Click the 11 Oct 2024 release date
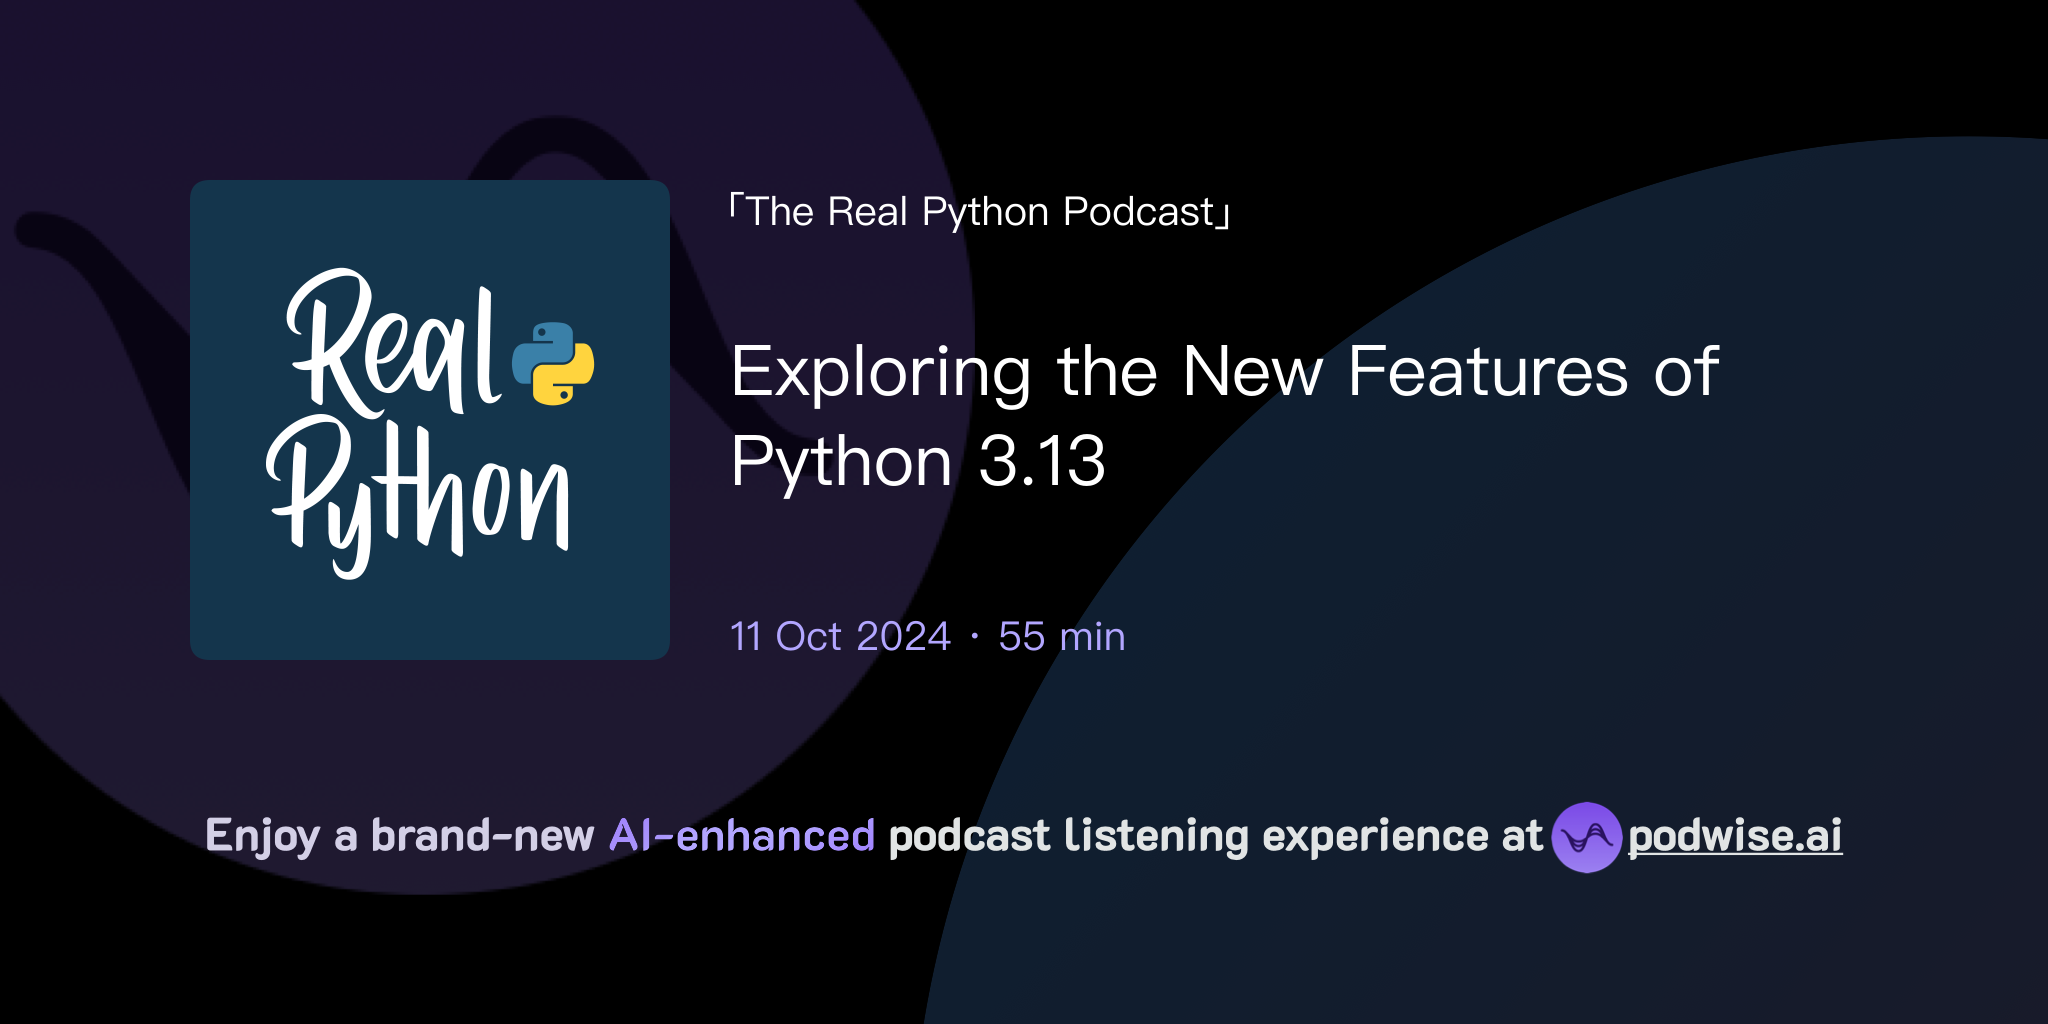 [x=839, y=636]
